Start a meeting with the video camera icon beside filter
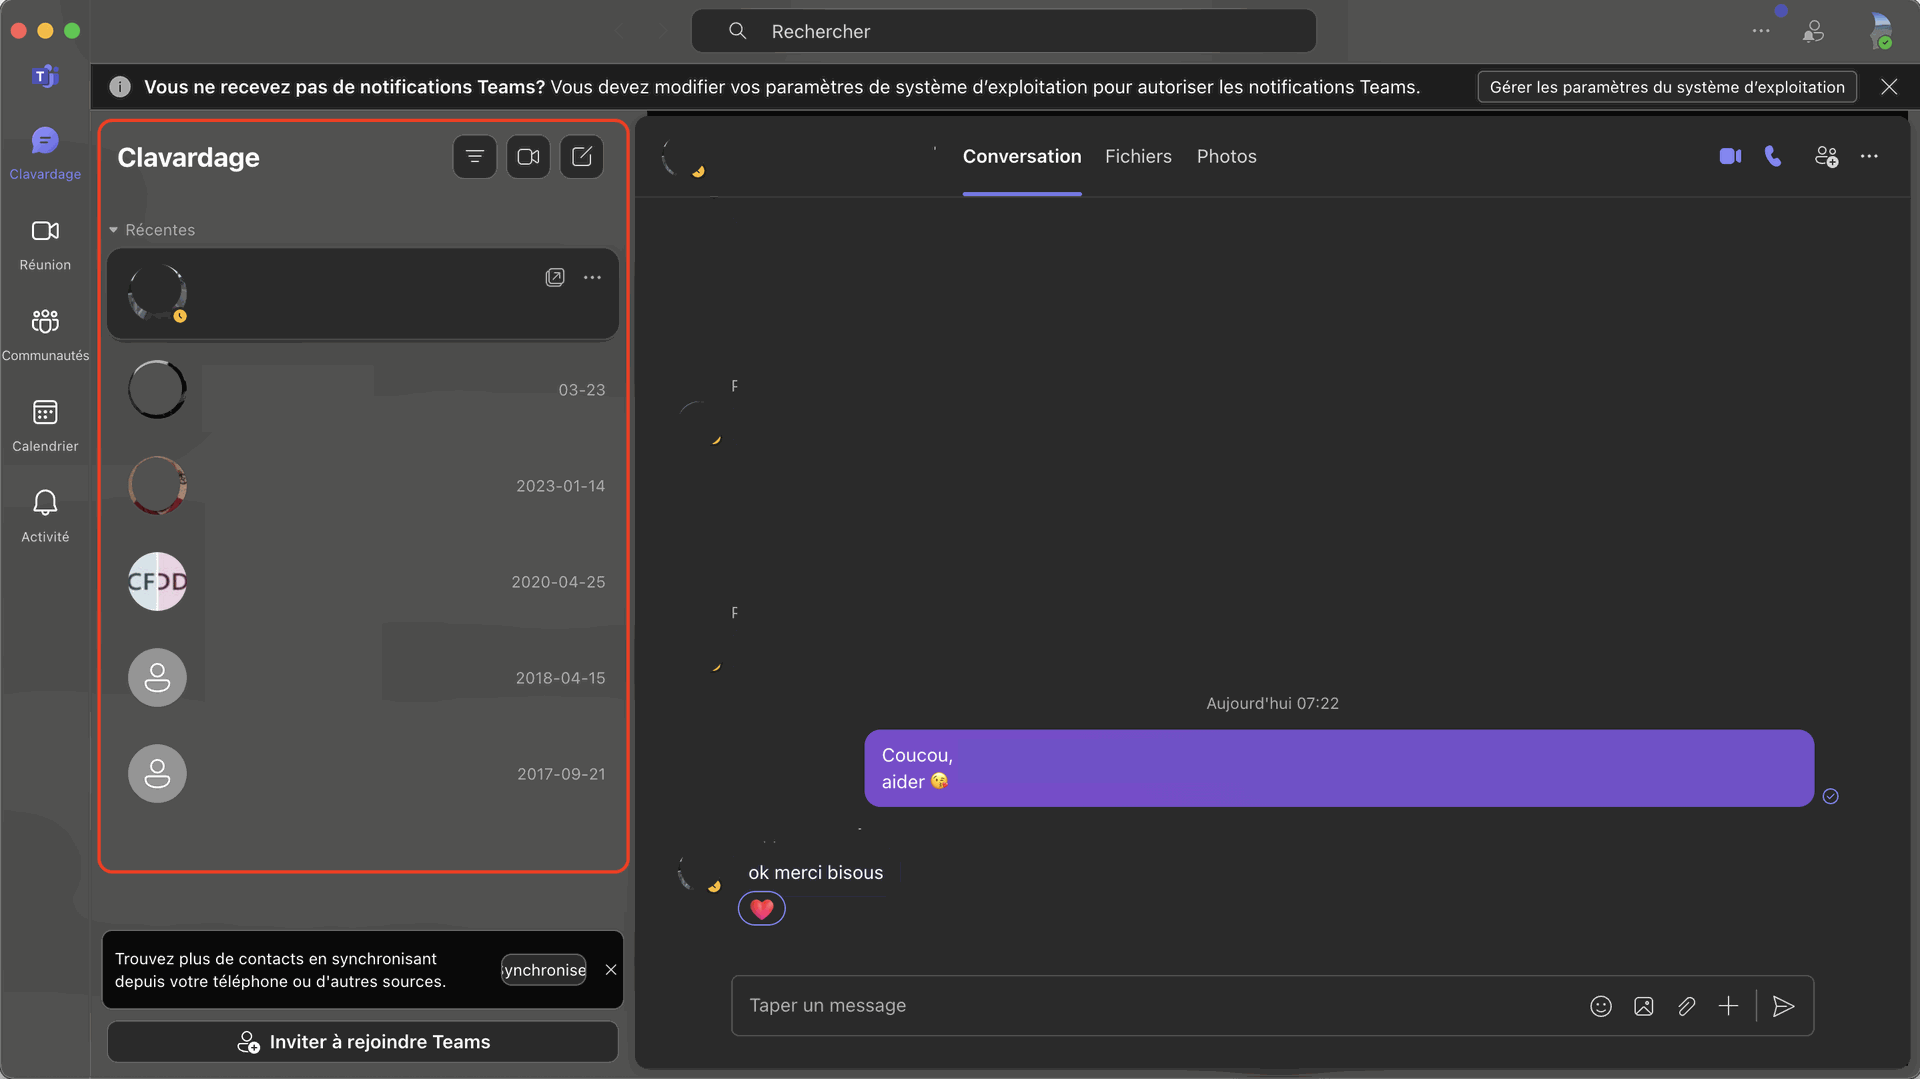Image resolution: width=1920 pixels, height=1079 pixels. tap(528, 157)
